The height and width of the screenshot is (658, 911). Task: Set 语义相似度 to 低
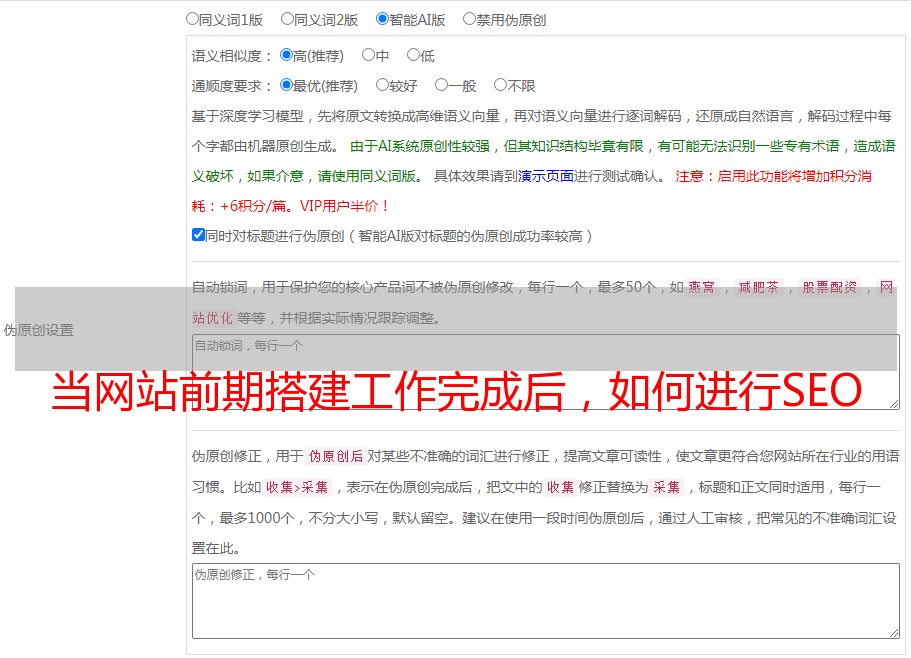click(x=413, y=56)
